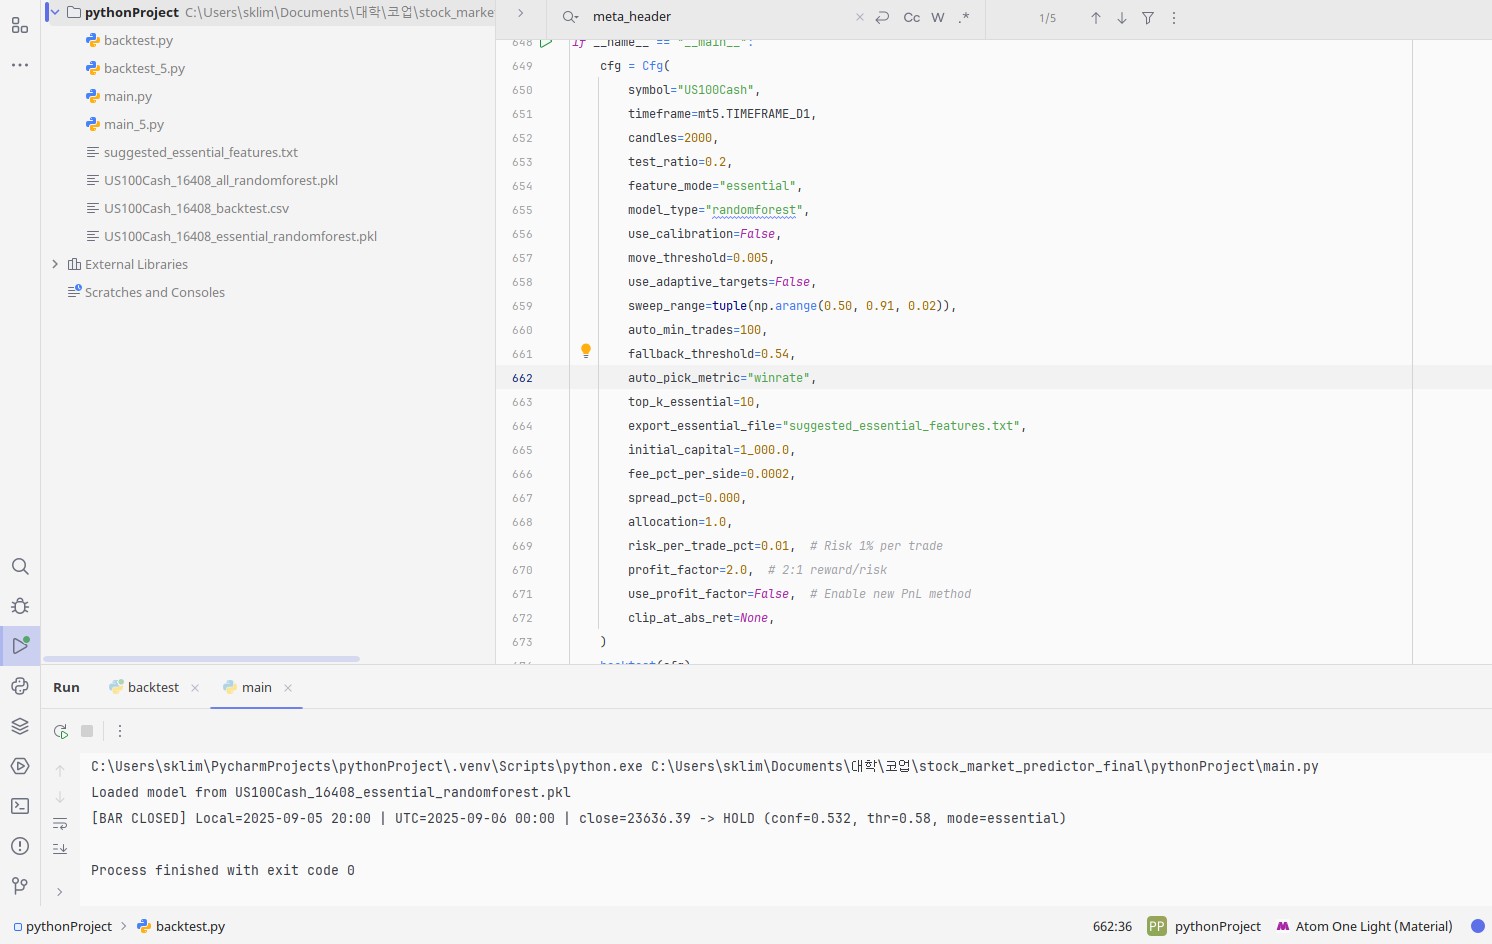The image size is (1492, 944).
Task: Select the main run tab
Action: pyautogui.click(x=256, y=687)
